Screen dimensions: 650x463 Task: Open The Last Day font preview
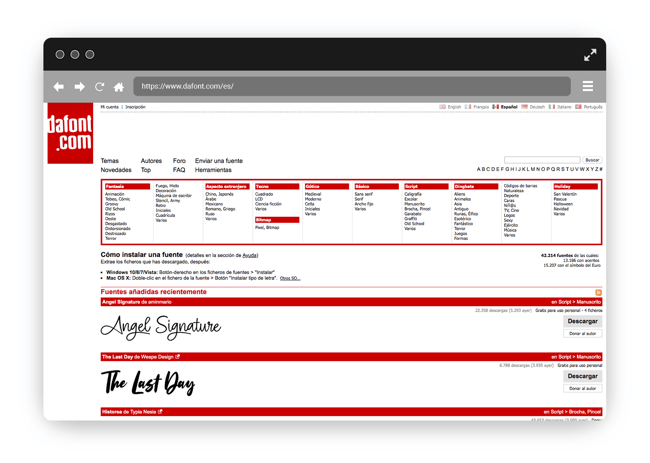[148, 383]
